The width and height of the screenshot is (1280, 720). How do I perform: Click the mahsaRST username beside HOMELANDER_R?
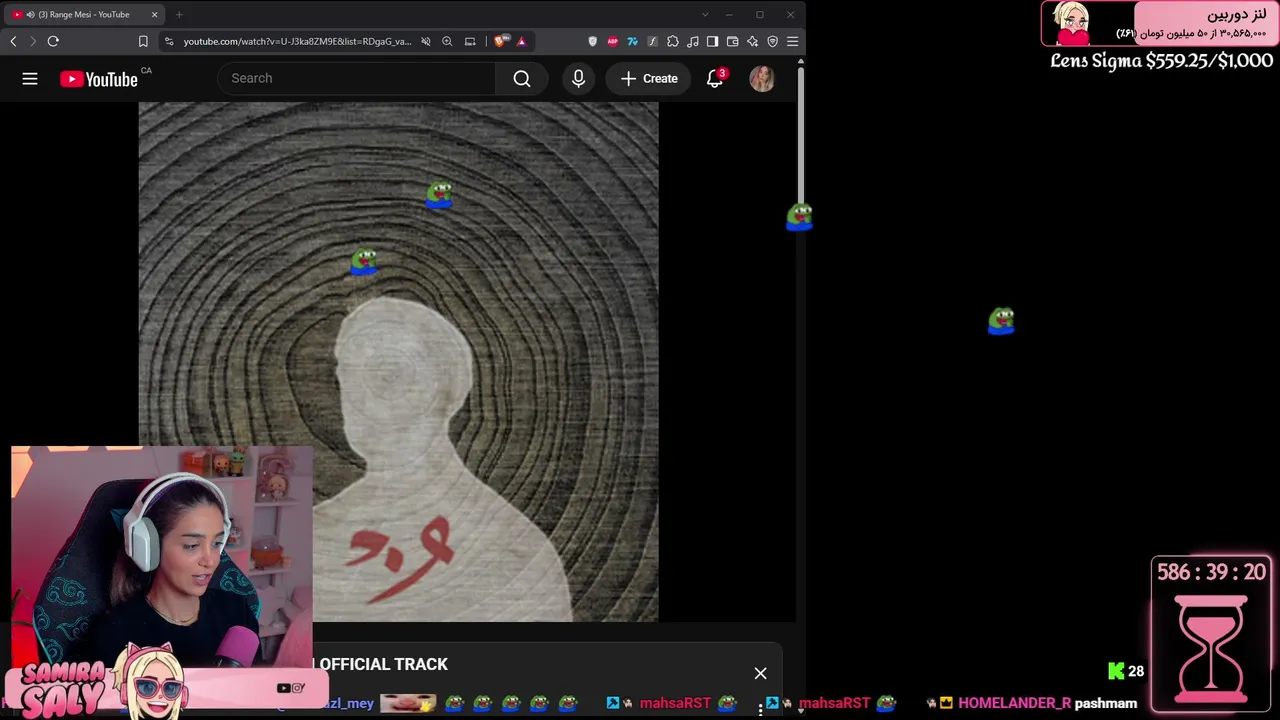pyautogui.click(x=834, y=703)
